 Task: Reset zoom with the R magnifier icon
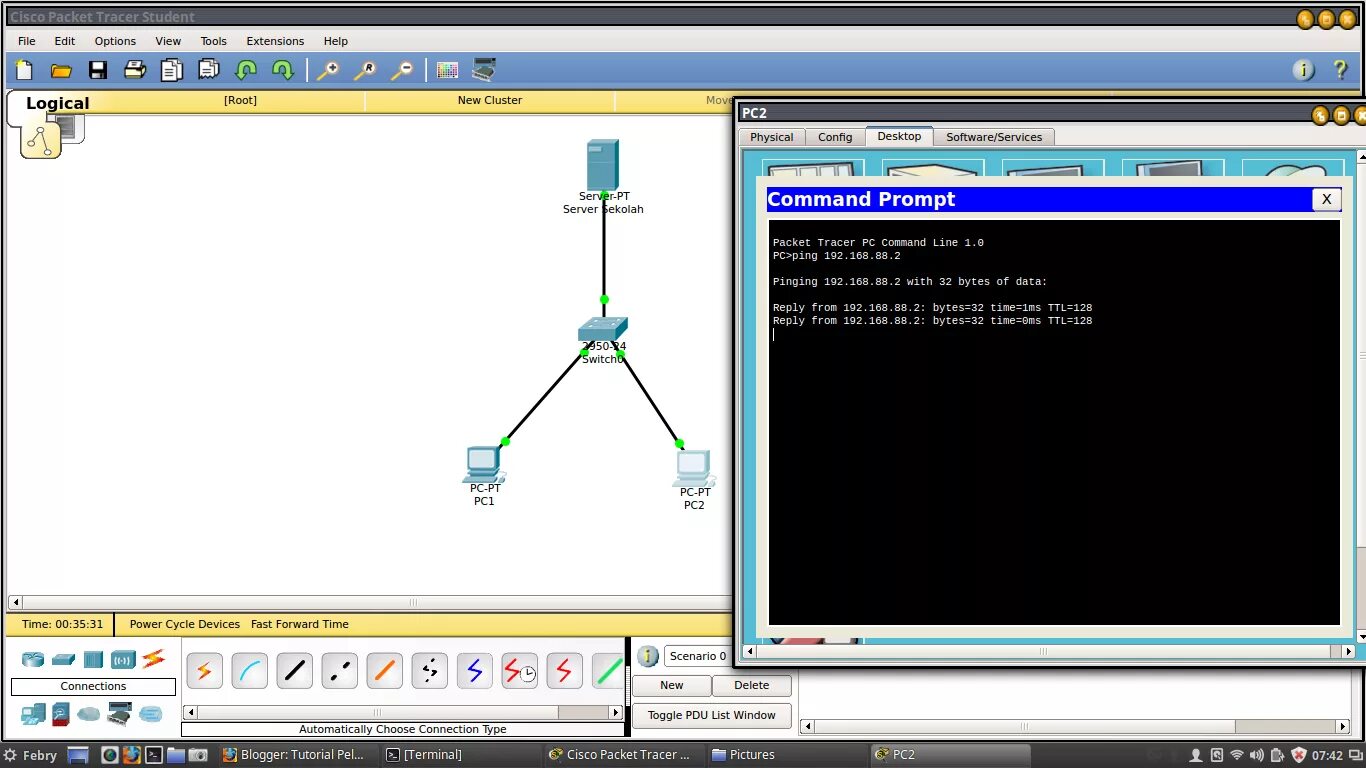tap(365, 70)
